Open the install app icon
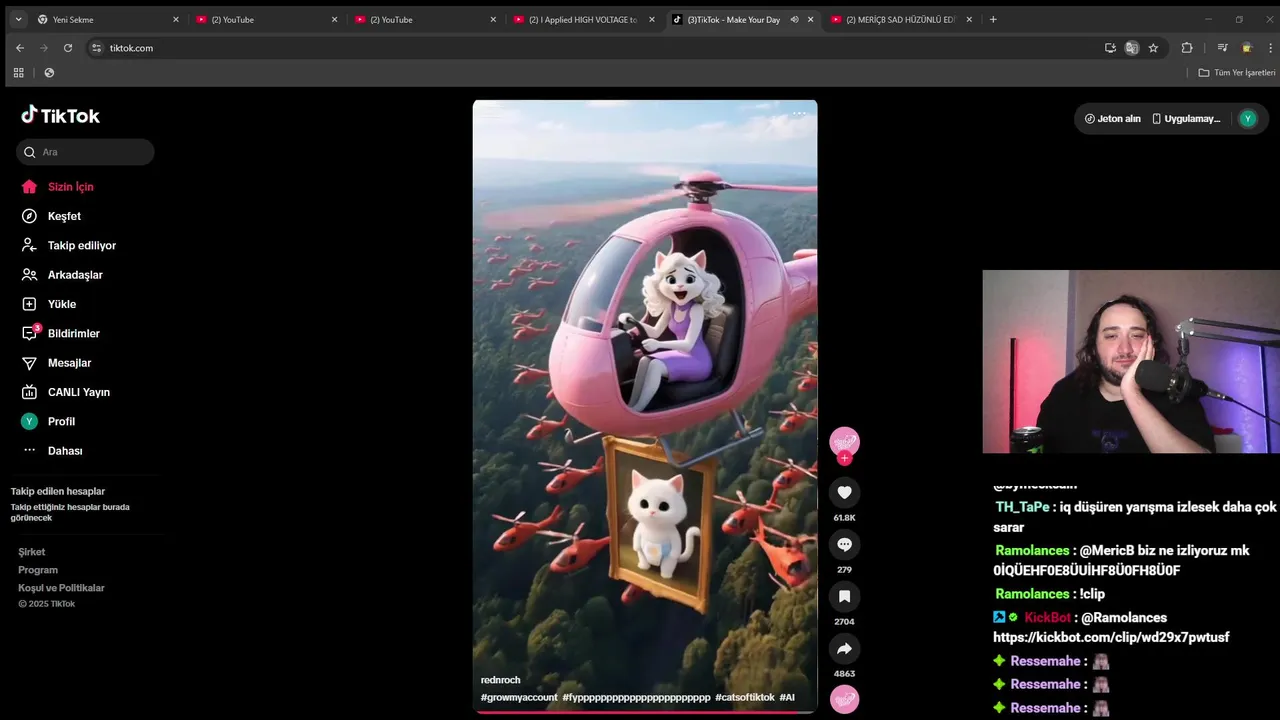The height and width of the screenshot is (720, 1280). [x=1110, y=48]
